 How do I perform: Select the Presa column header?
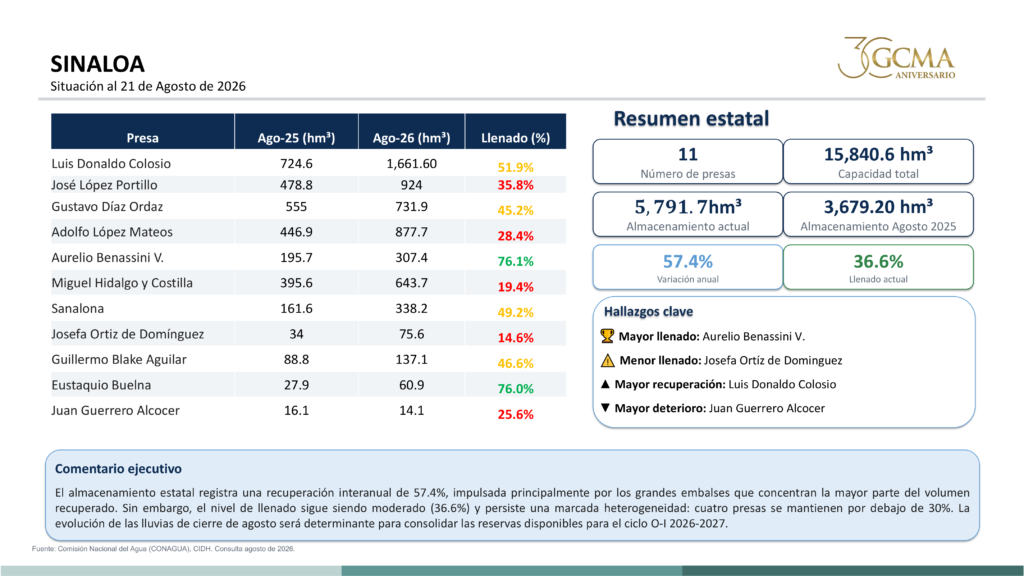[142, 131]
